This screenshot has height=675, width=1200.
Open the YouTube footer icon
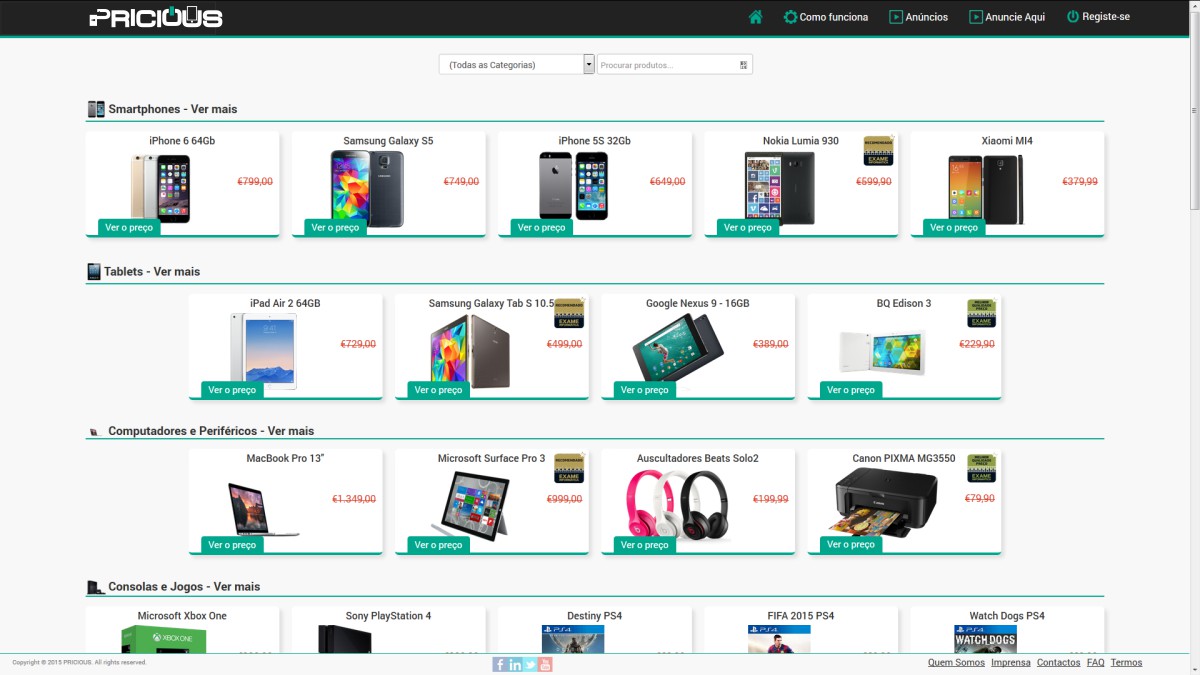tap(545, 664)
